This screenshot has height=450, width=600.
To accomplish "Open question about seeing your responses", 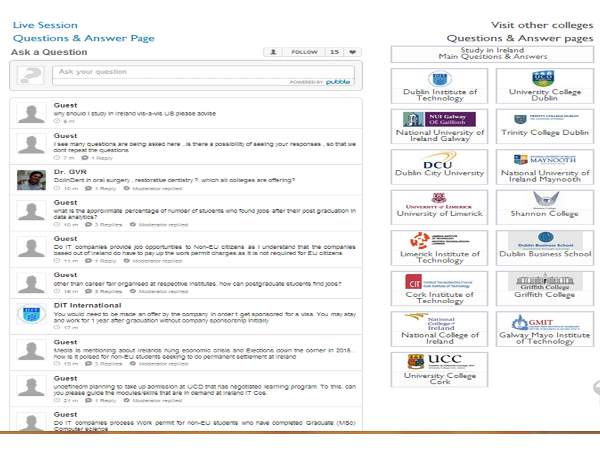I will click(205, 147).
